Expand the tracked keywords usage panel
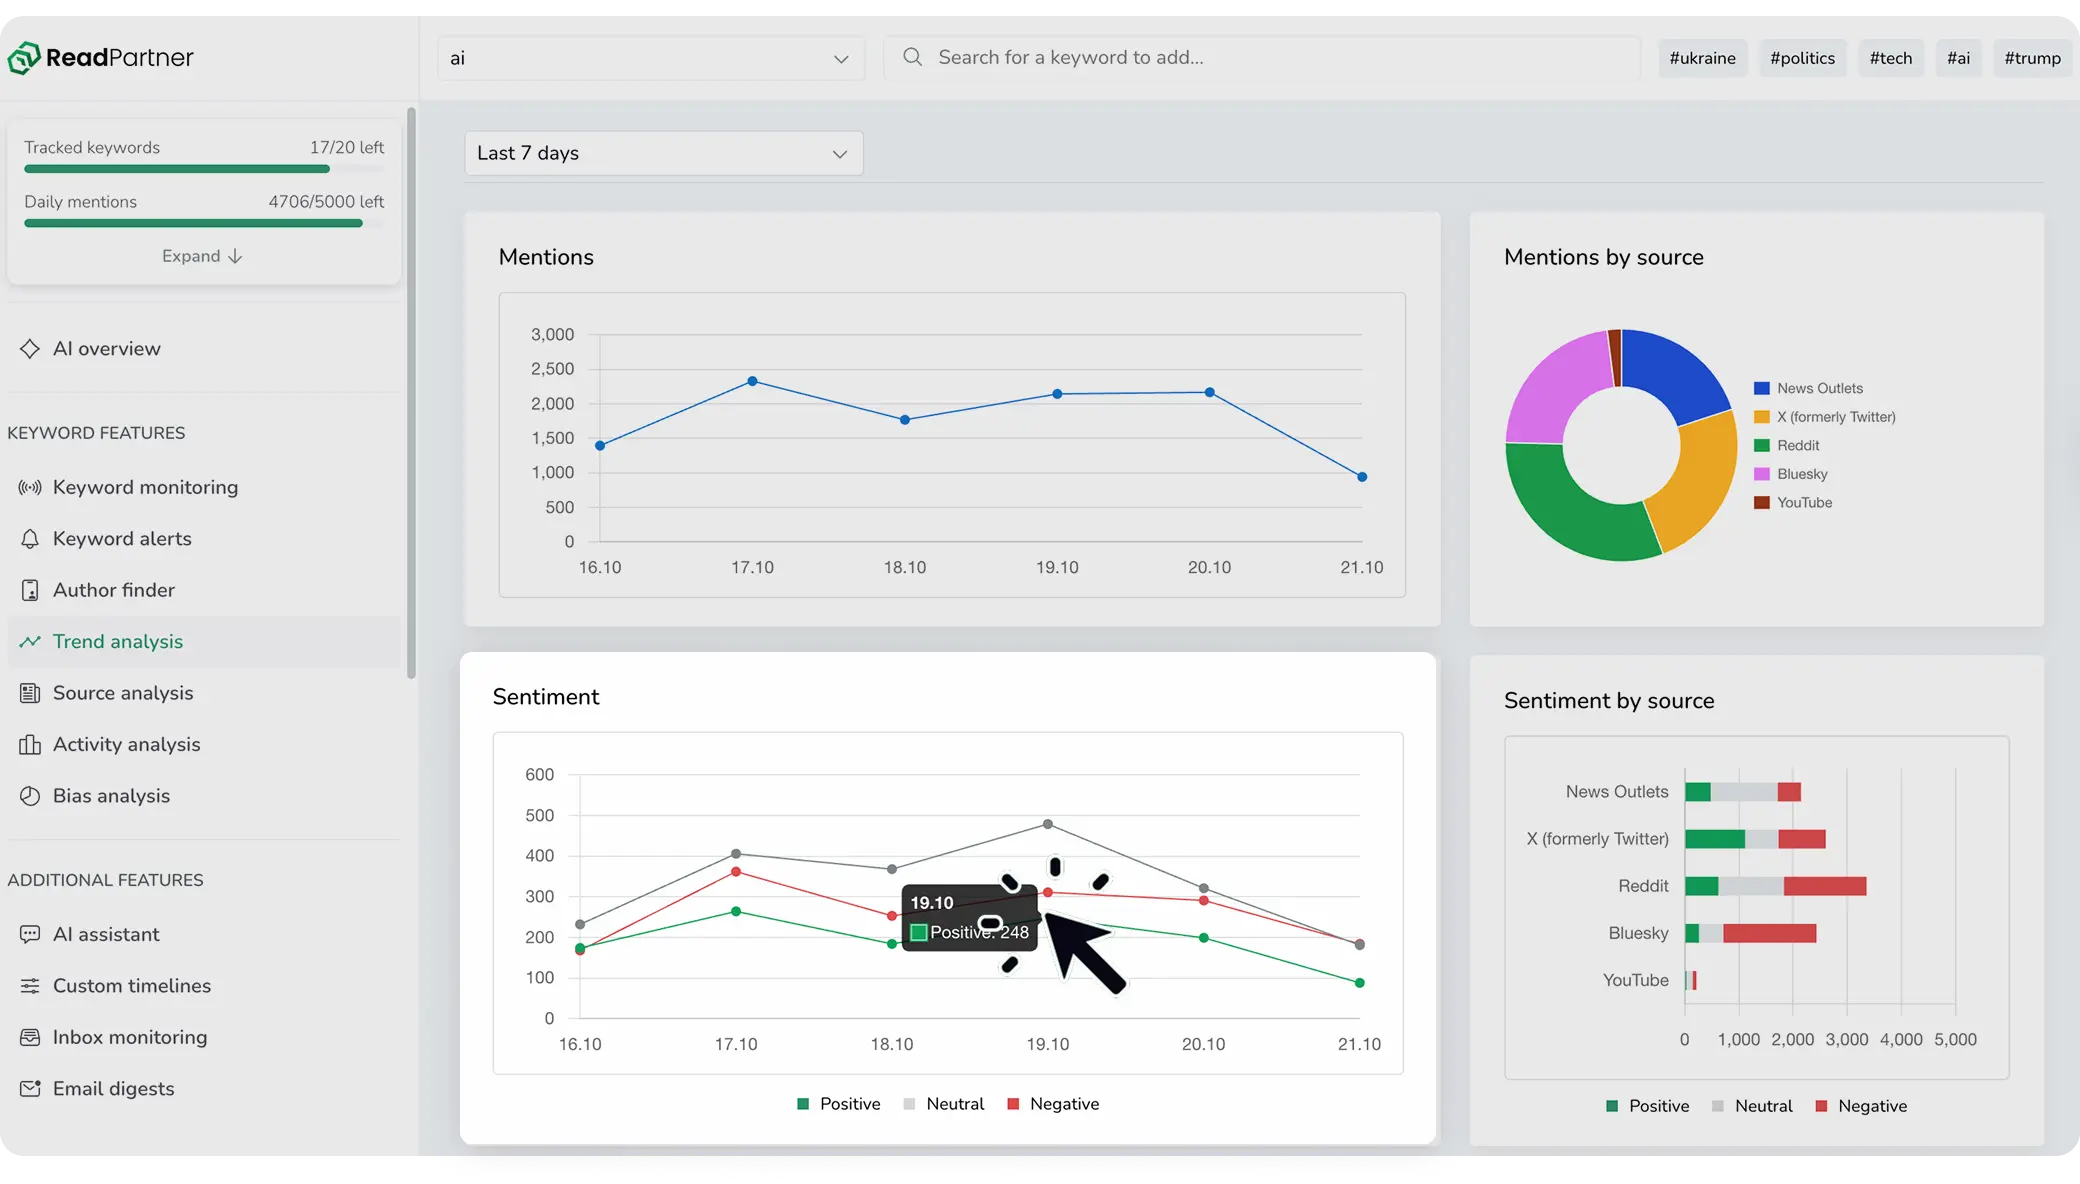Screen dimensions: 2080x1184 [x=202, y=256]
